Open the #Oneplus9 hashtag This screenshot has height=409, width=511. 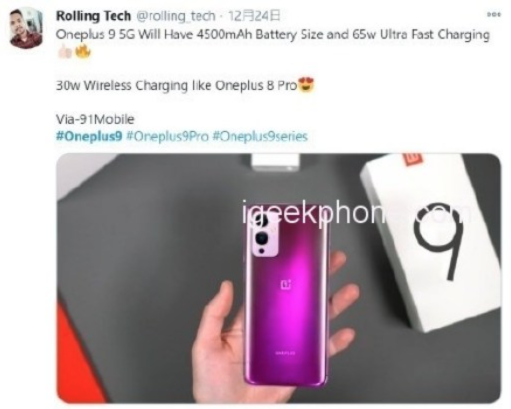click(89, 136)
